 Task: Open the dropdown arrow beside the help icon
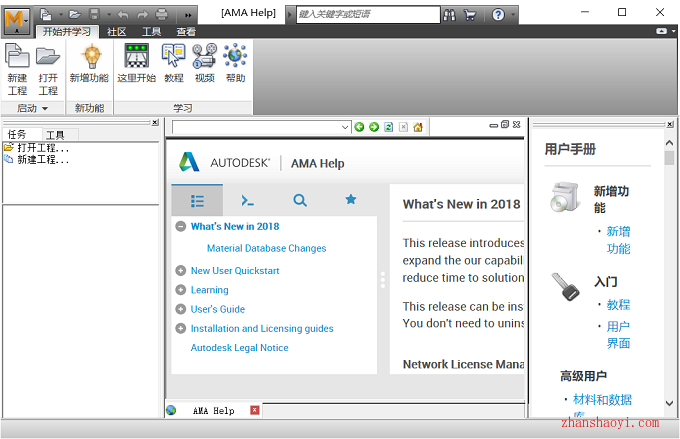pos(513,15)
